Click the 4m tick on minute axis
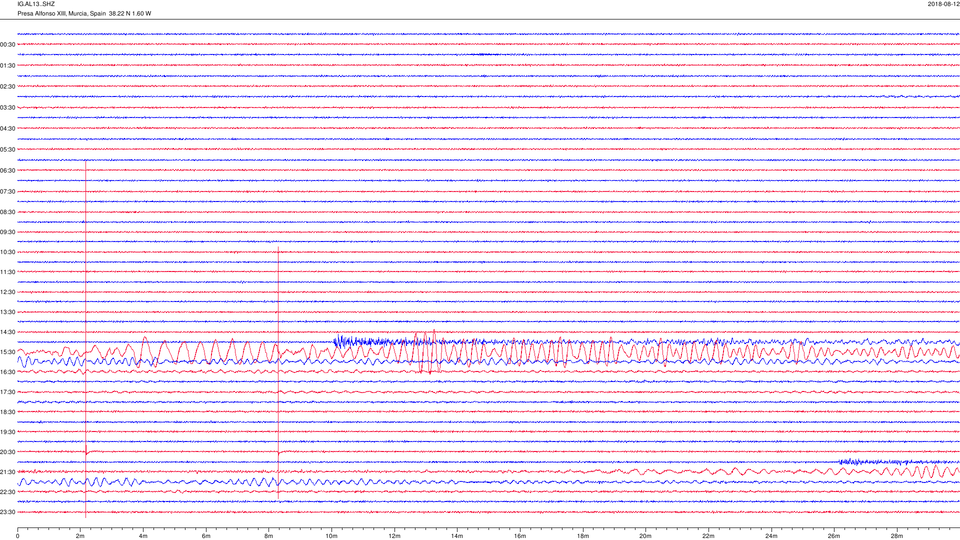 coord(143,536)
